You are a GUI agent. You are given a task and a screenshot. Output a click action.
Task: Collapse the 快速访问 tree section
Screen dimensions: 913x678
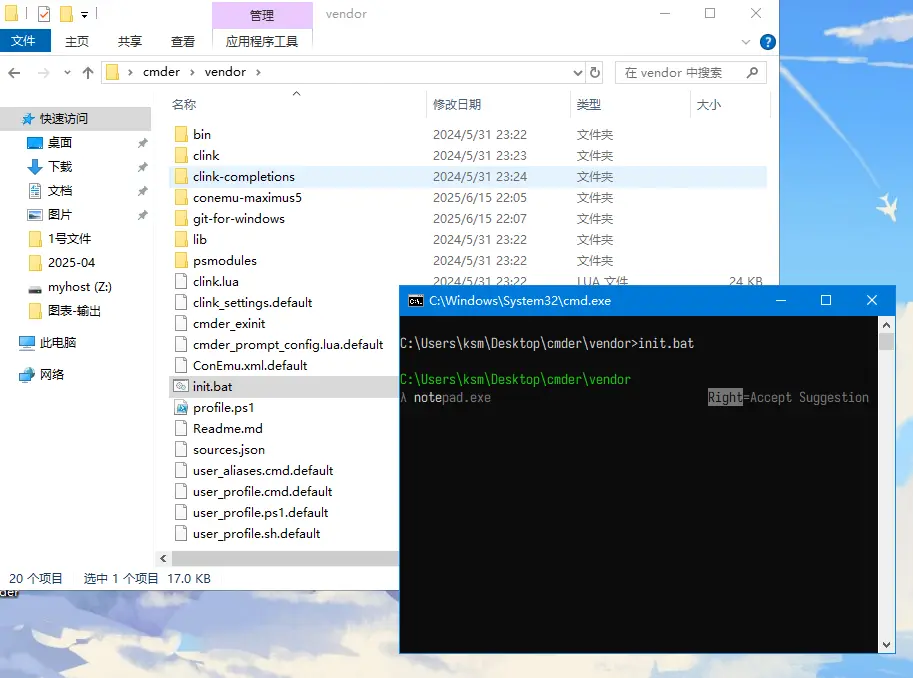(x=10, y=118)
